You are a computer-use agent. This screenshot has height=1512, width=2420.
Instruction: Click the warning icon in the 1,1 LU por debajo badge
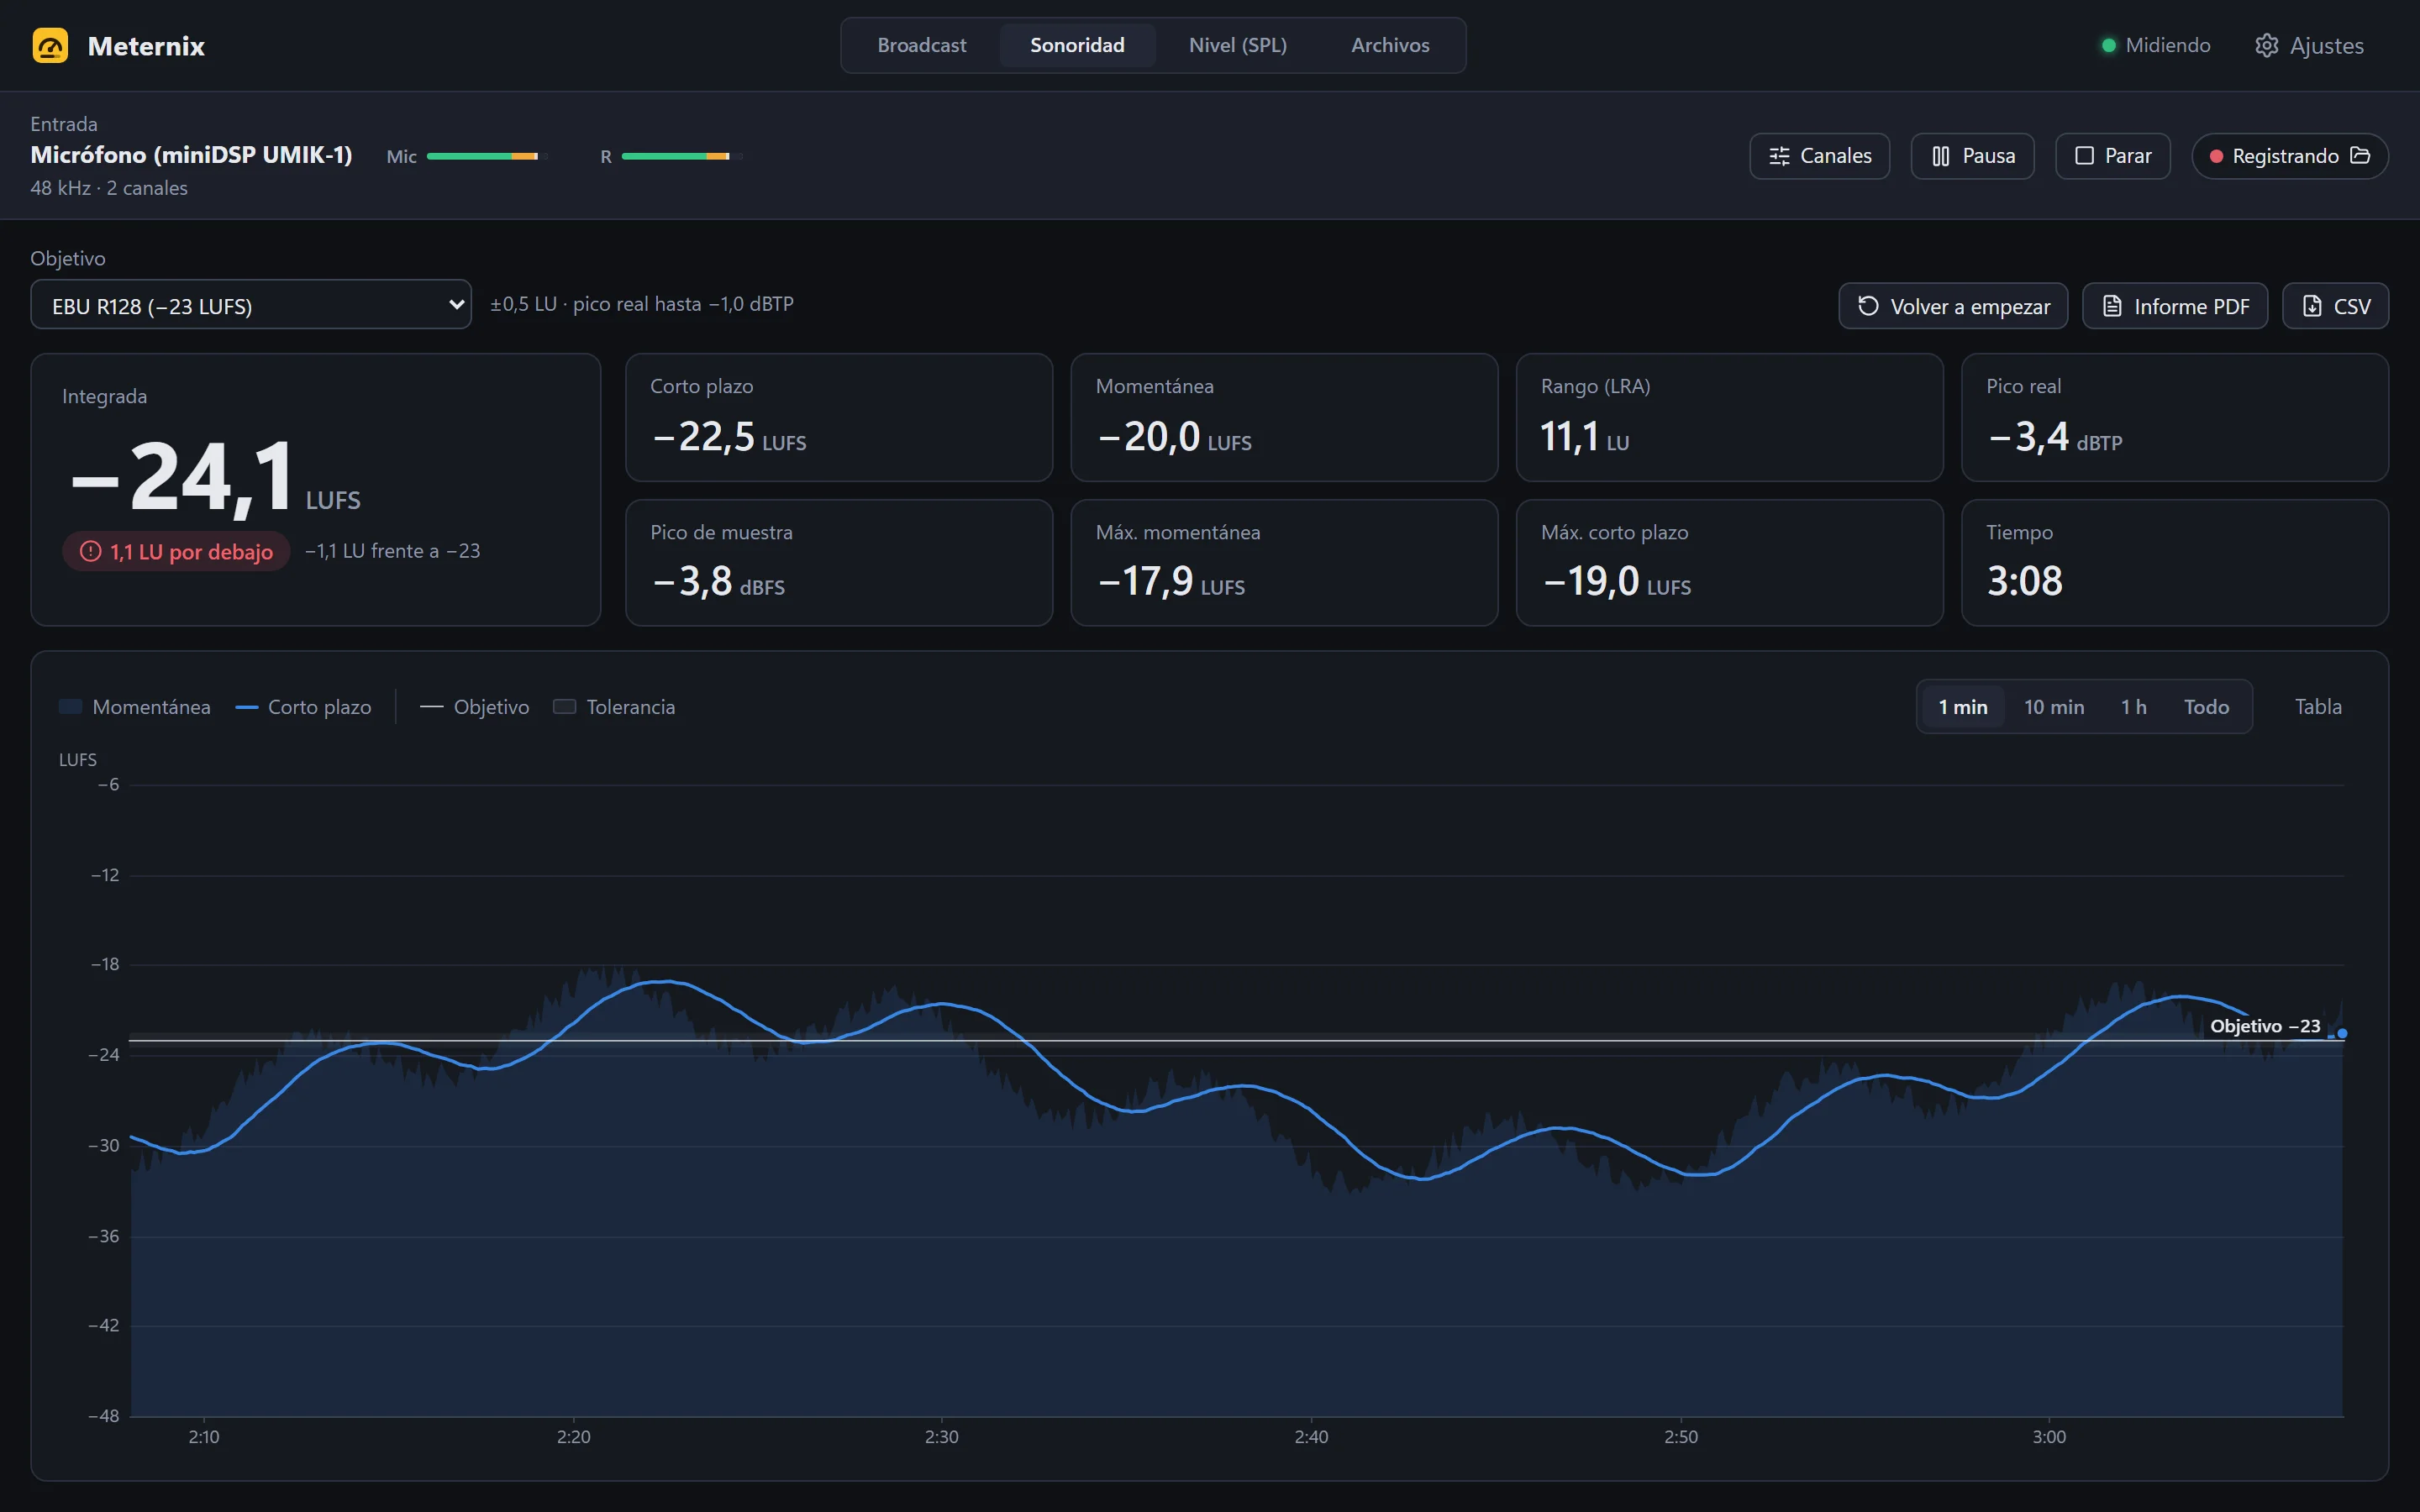90,551
